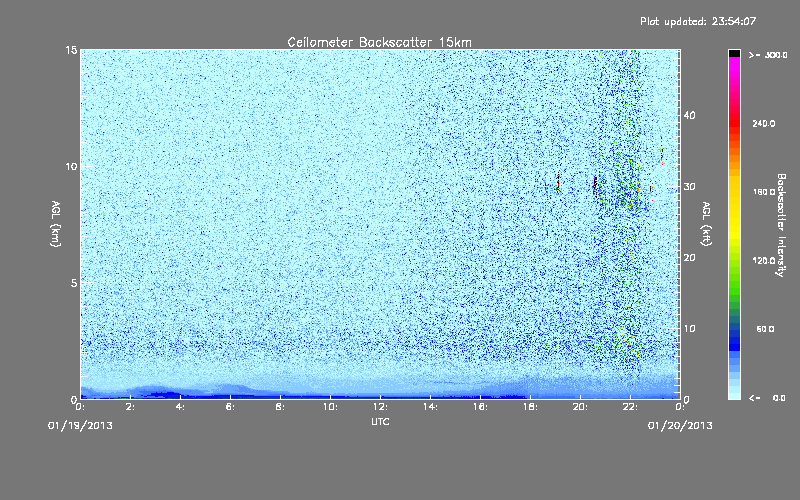Click the "20:" hour tick label
800x500 pixels.
tap(580, 407)
